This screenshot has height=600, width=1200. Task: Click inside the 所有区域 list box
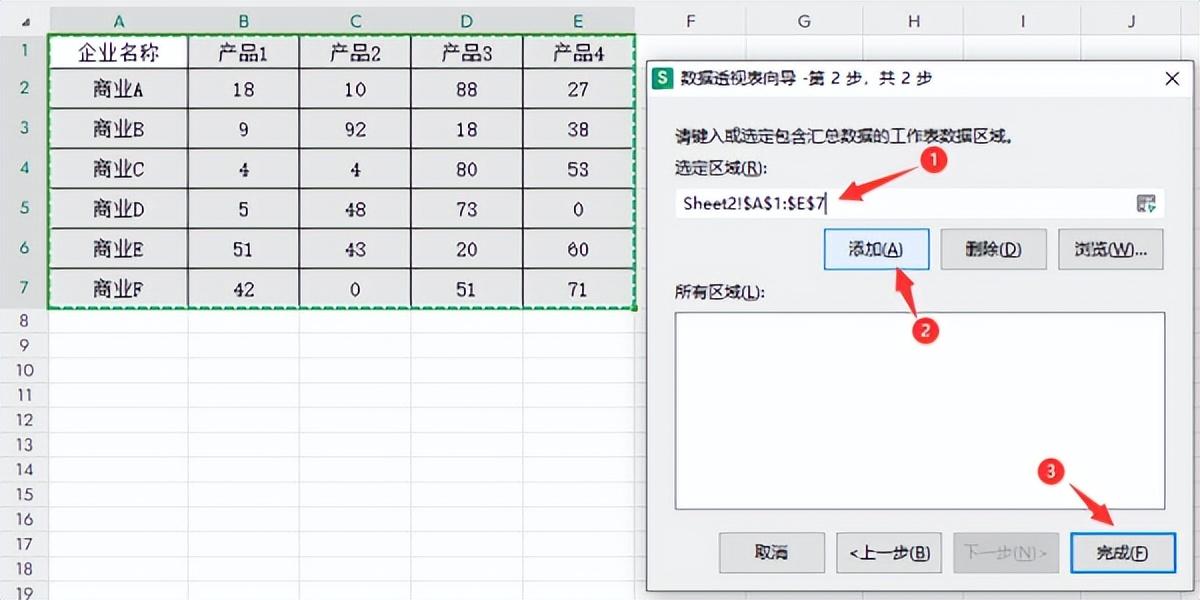(x=920, y=411)
